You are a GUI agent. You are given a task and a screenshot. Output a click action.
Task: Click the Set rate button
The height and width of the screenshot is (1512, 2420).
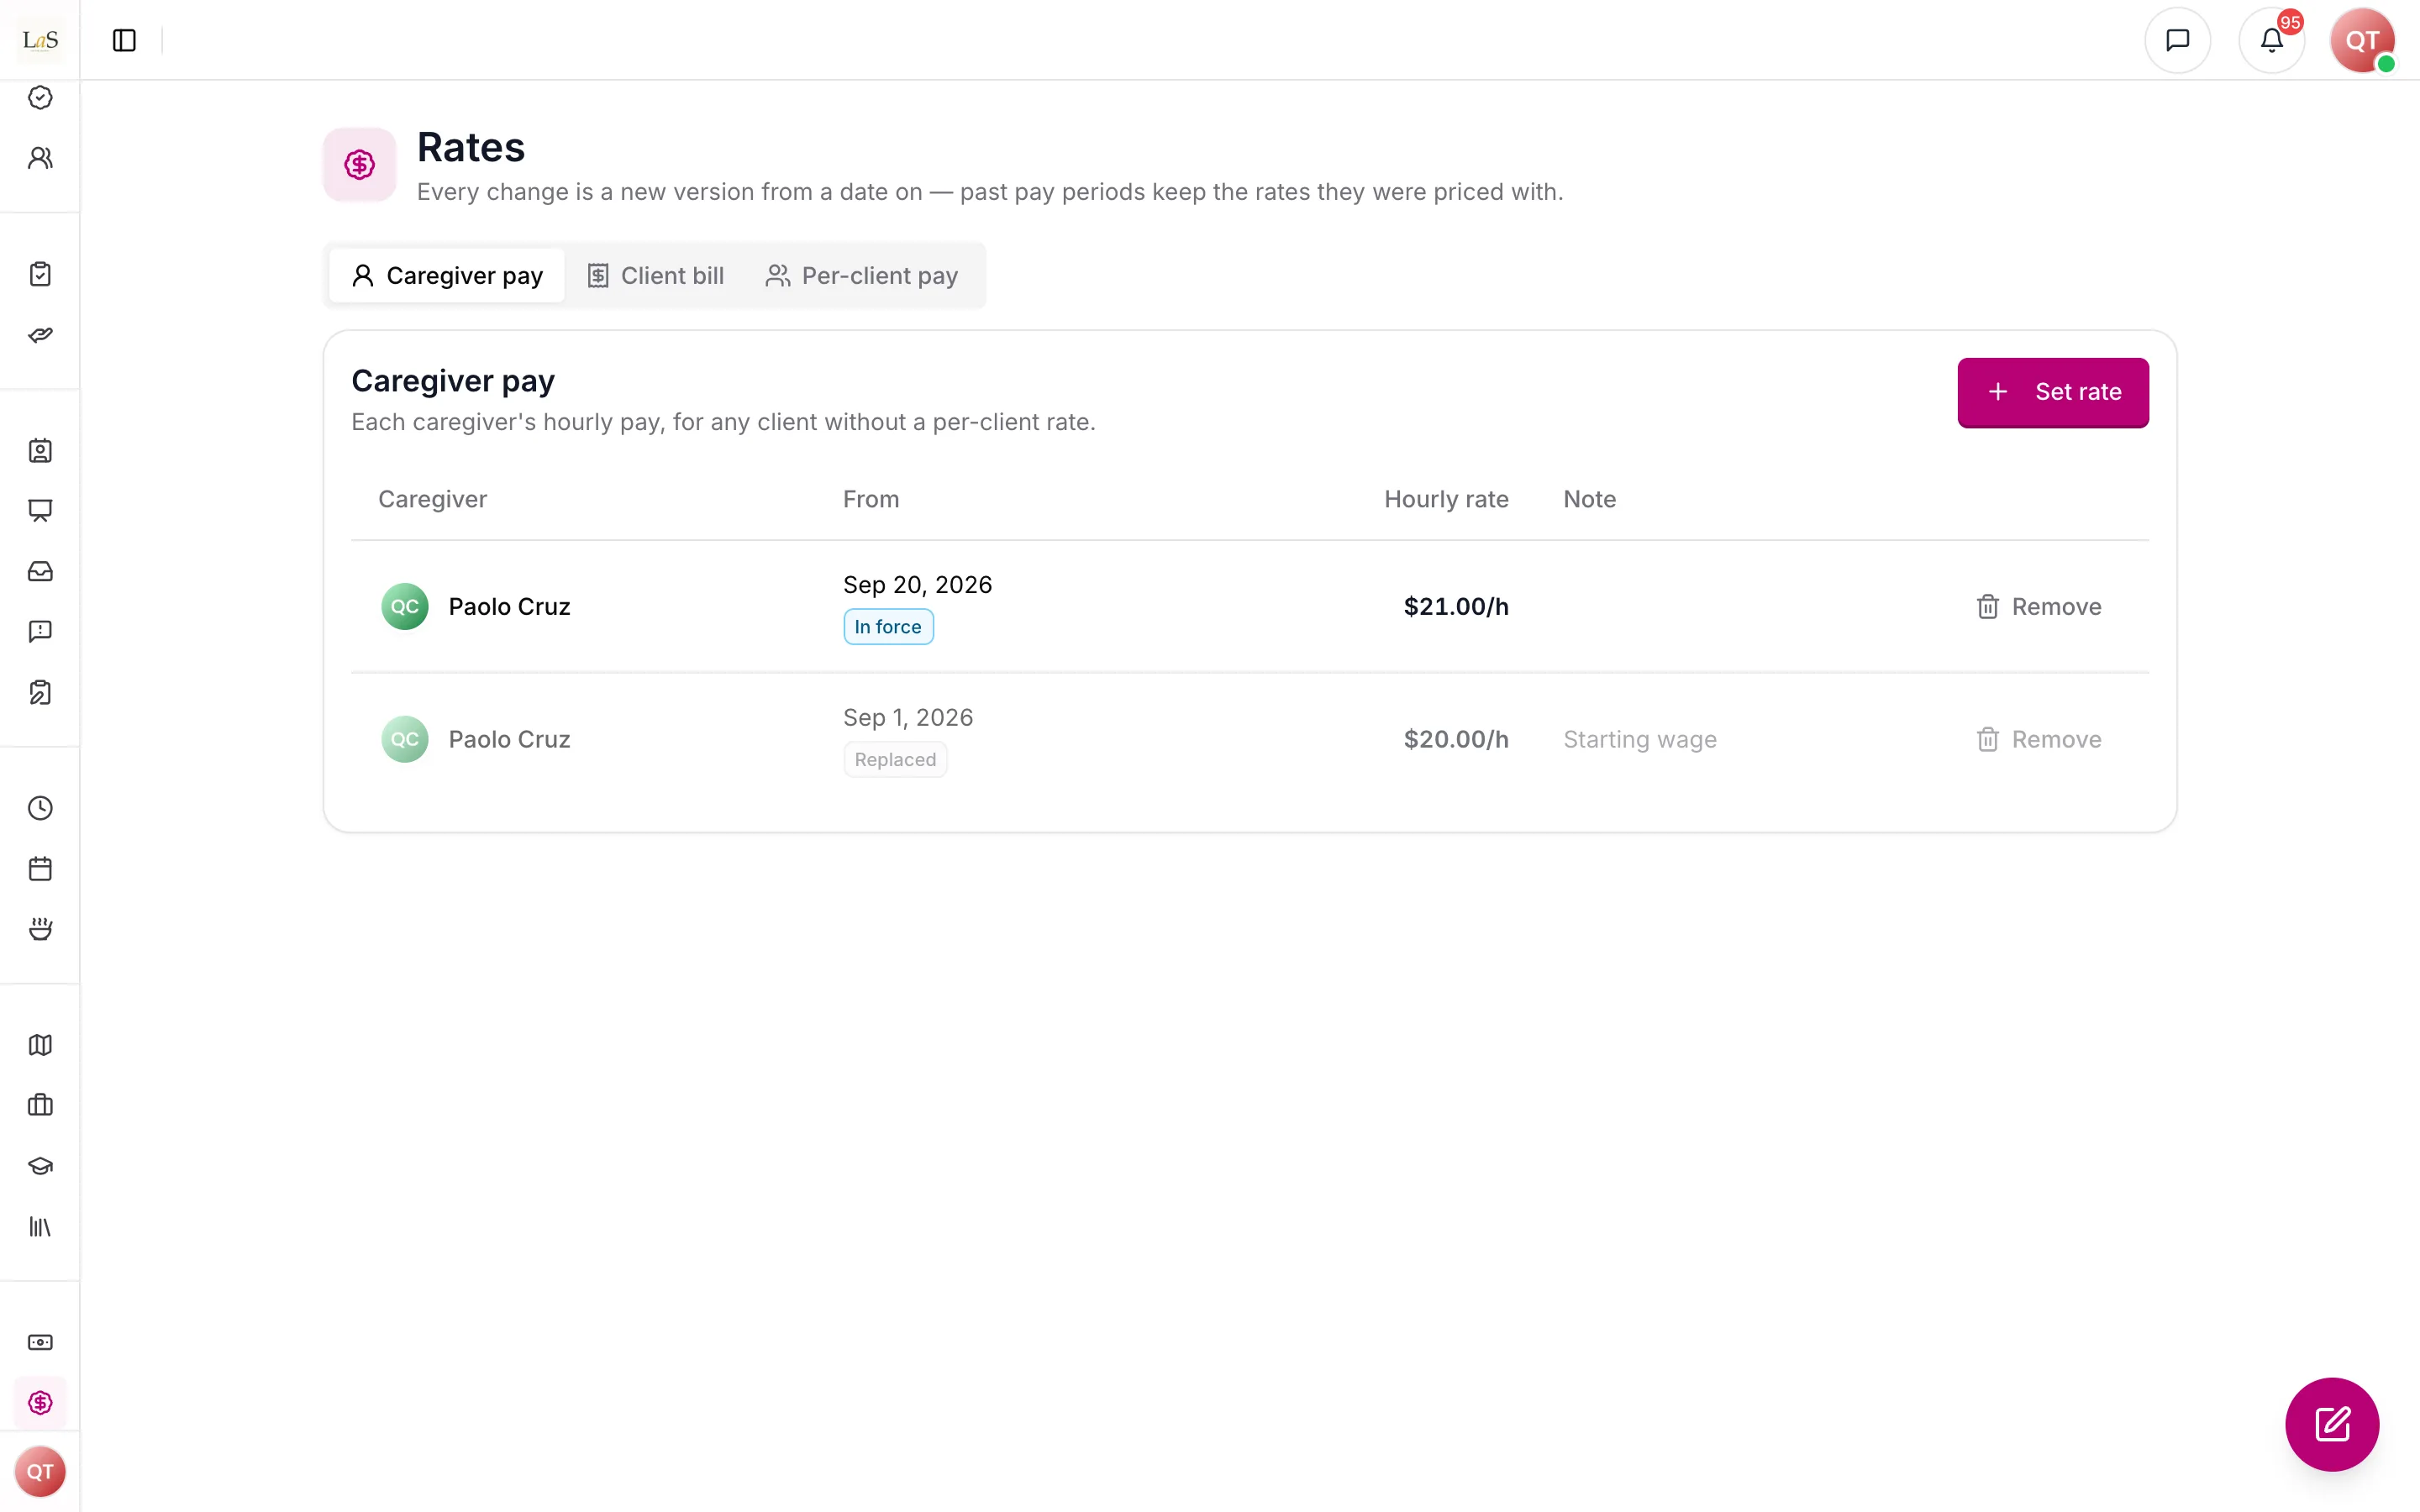[2053, 392]
